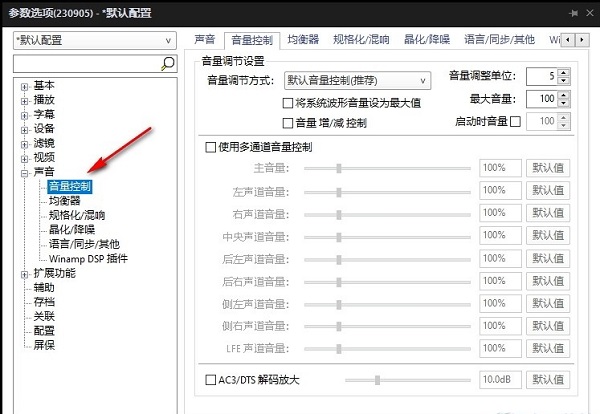The height and width of the screenshot is (414, 600).
Task: Pin the preferences window with pin icon
Action: (573, 13)
